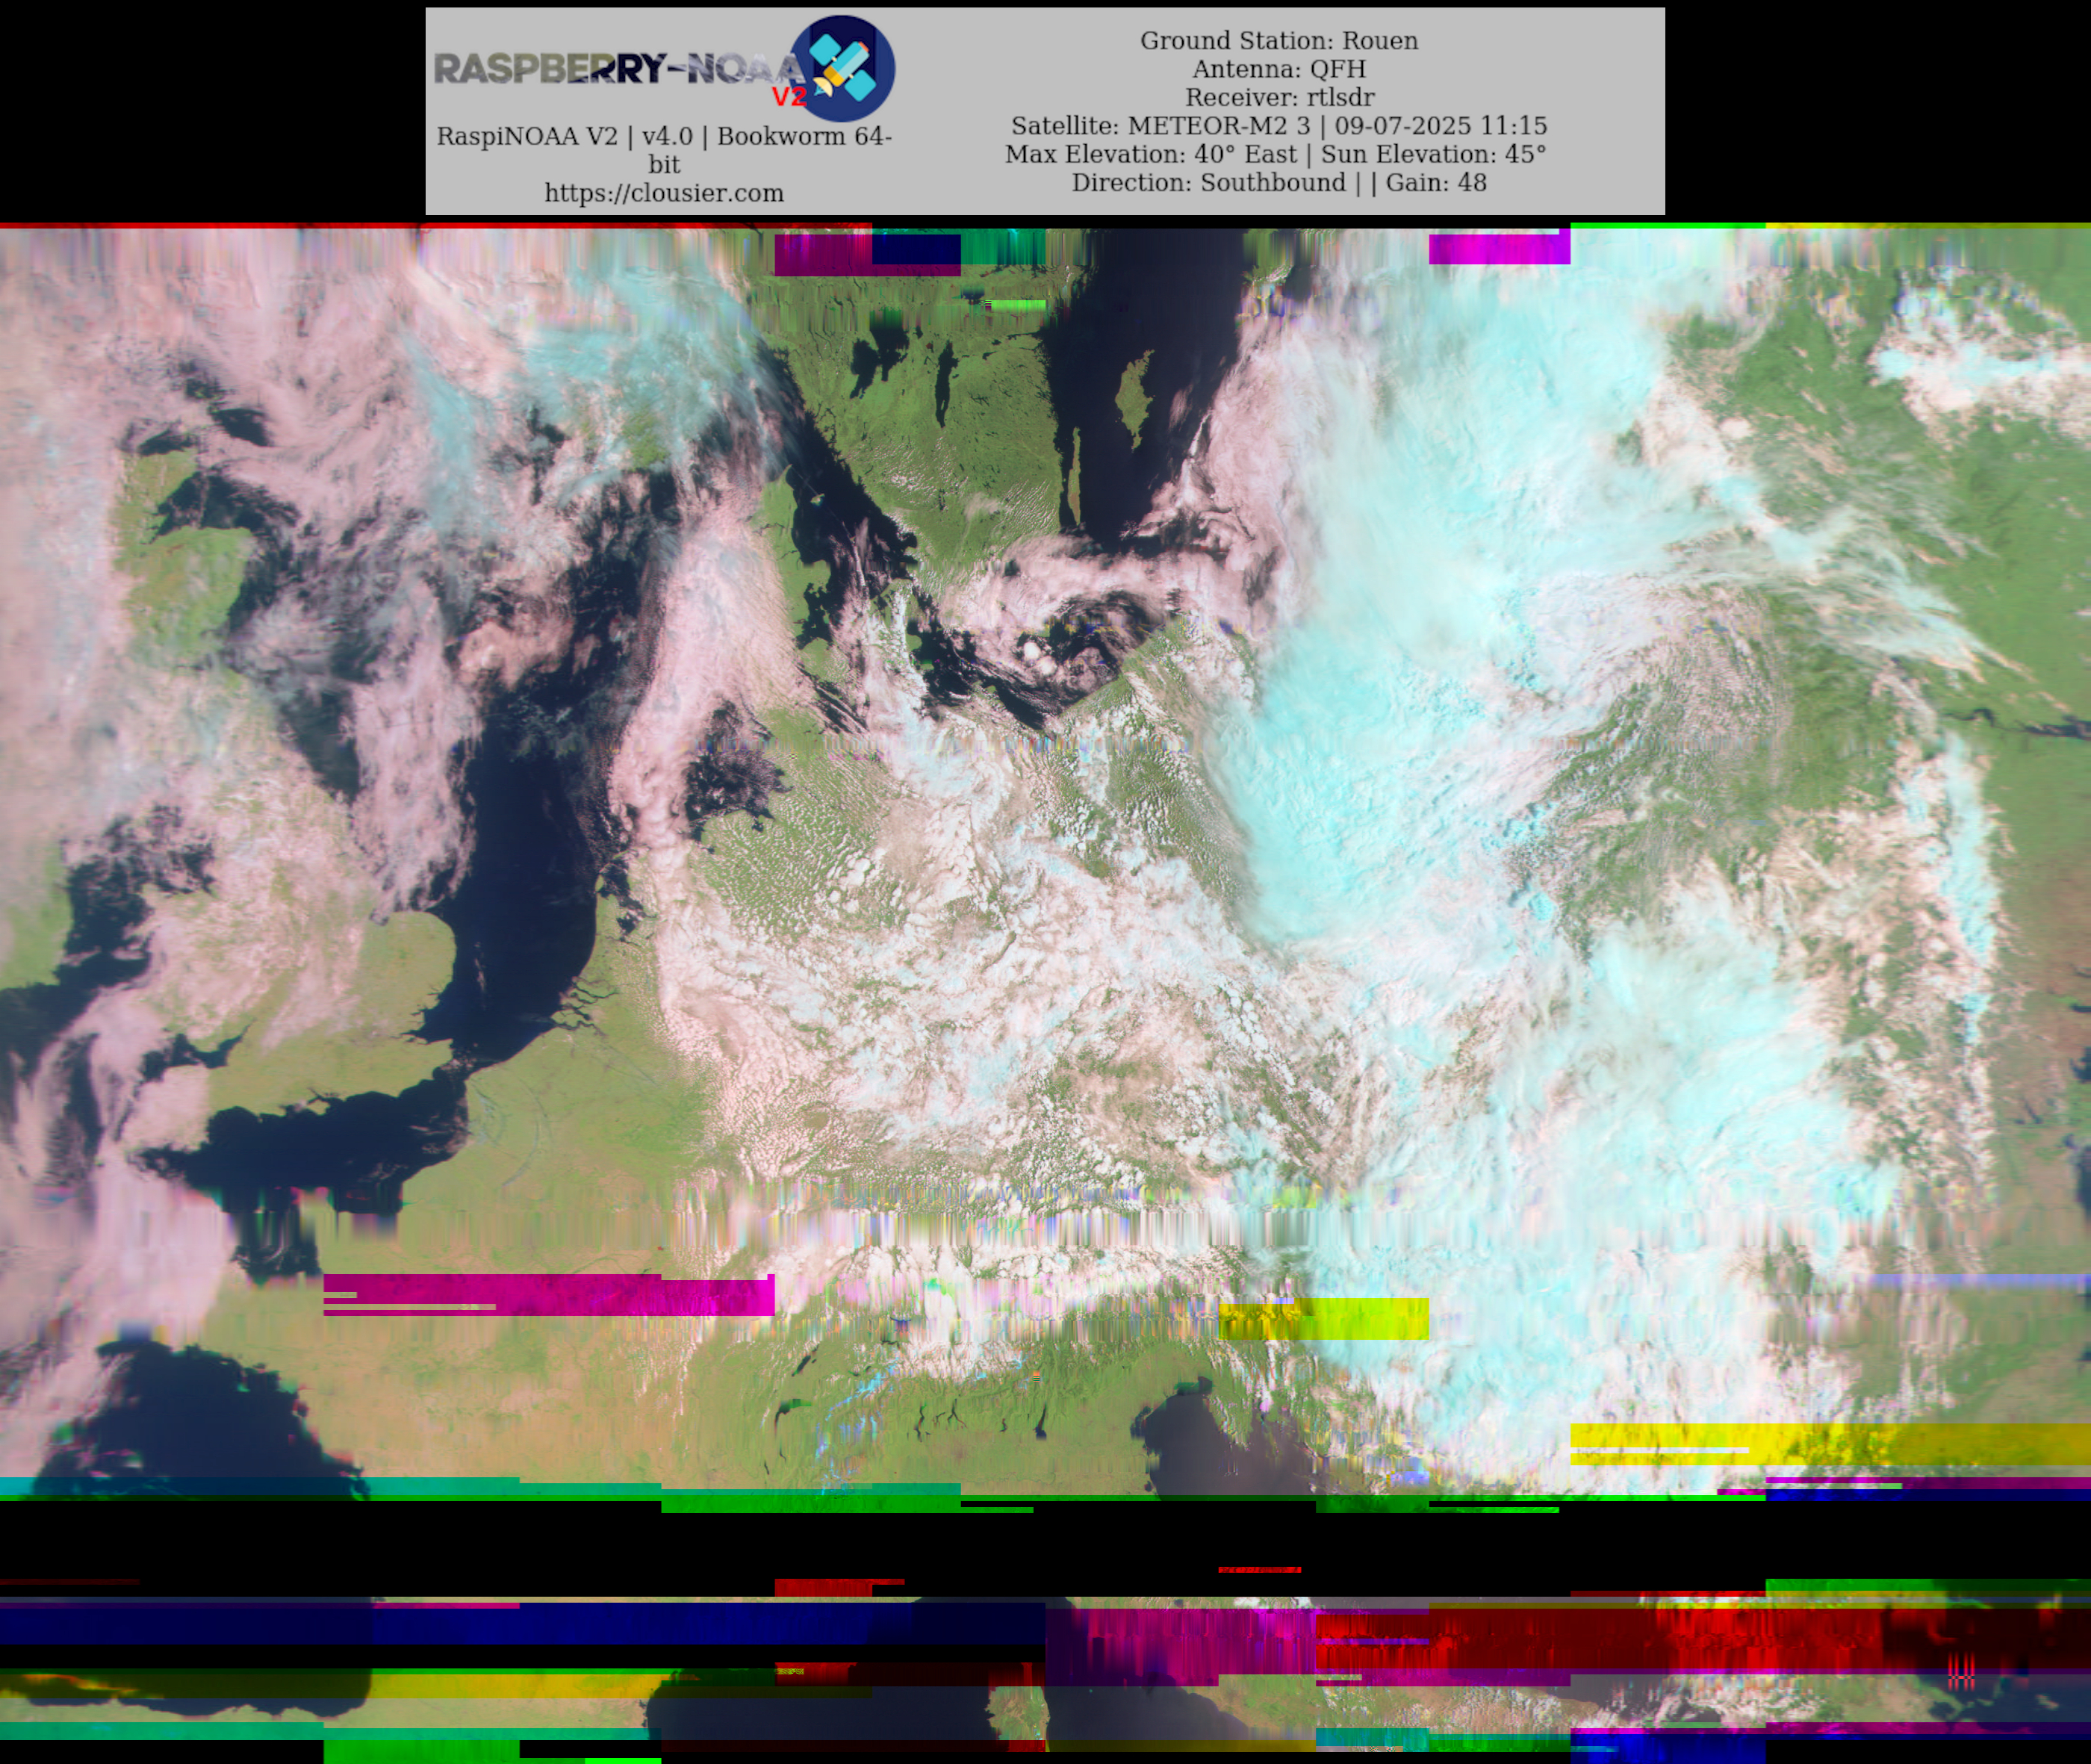The height and width of the screenshot is (1764, 2091).
Task: Click the RASPBERRY-NOAA logo text
Action: [x=615, y=69]
